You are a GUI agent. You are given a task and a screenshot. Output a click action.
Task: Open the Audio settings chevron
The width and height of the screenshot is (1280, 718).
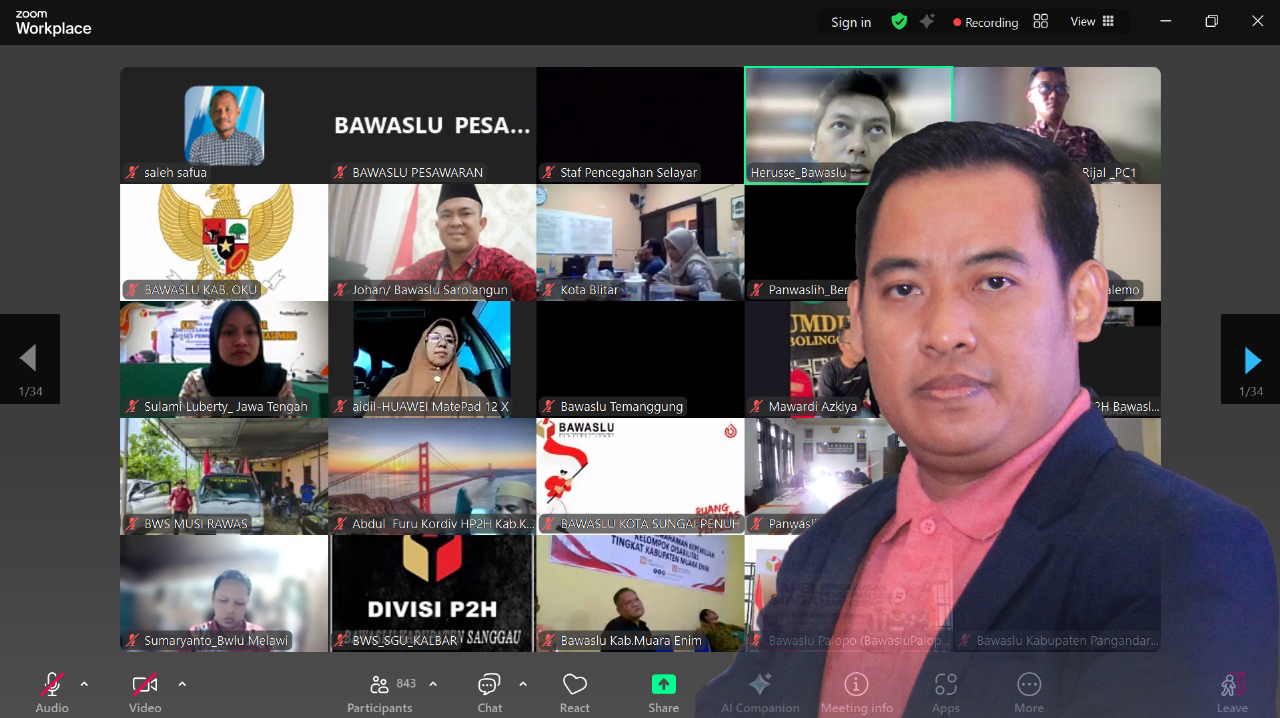83,686
